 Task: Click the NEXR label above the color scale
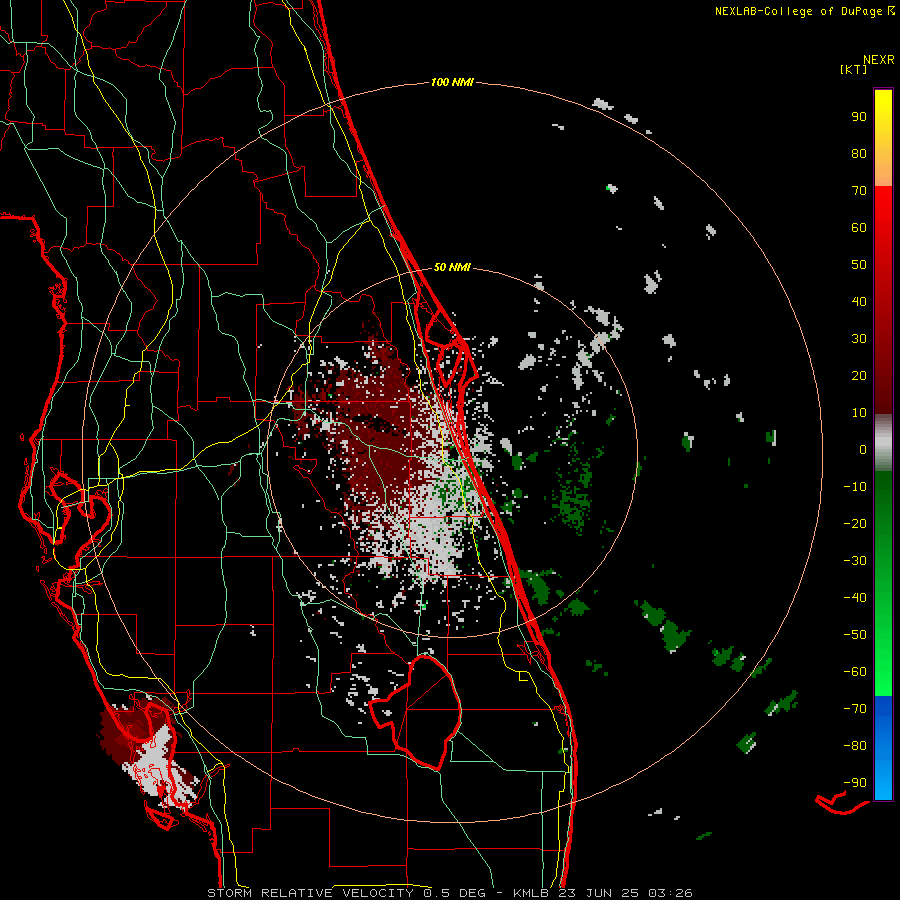pos(879,60)
